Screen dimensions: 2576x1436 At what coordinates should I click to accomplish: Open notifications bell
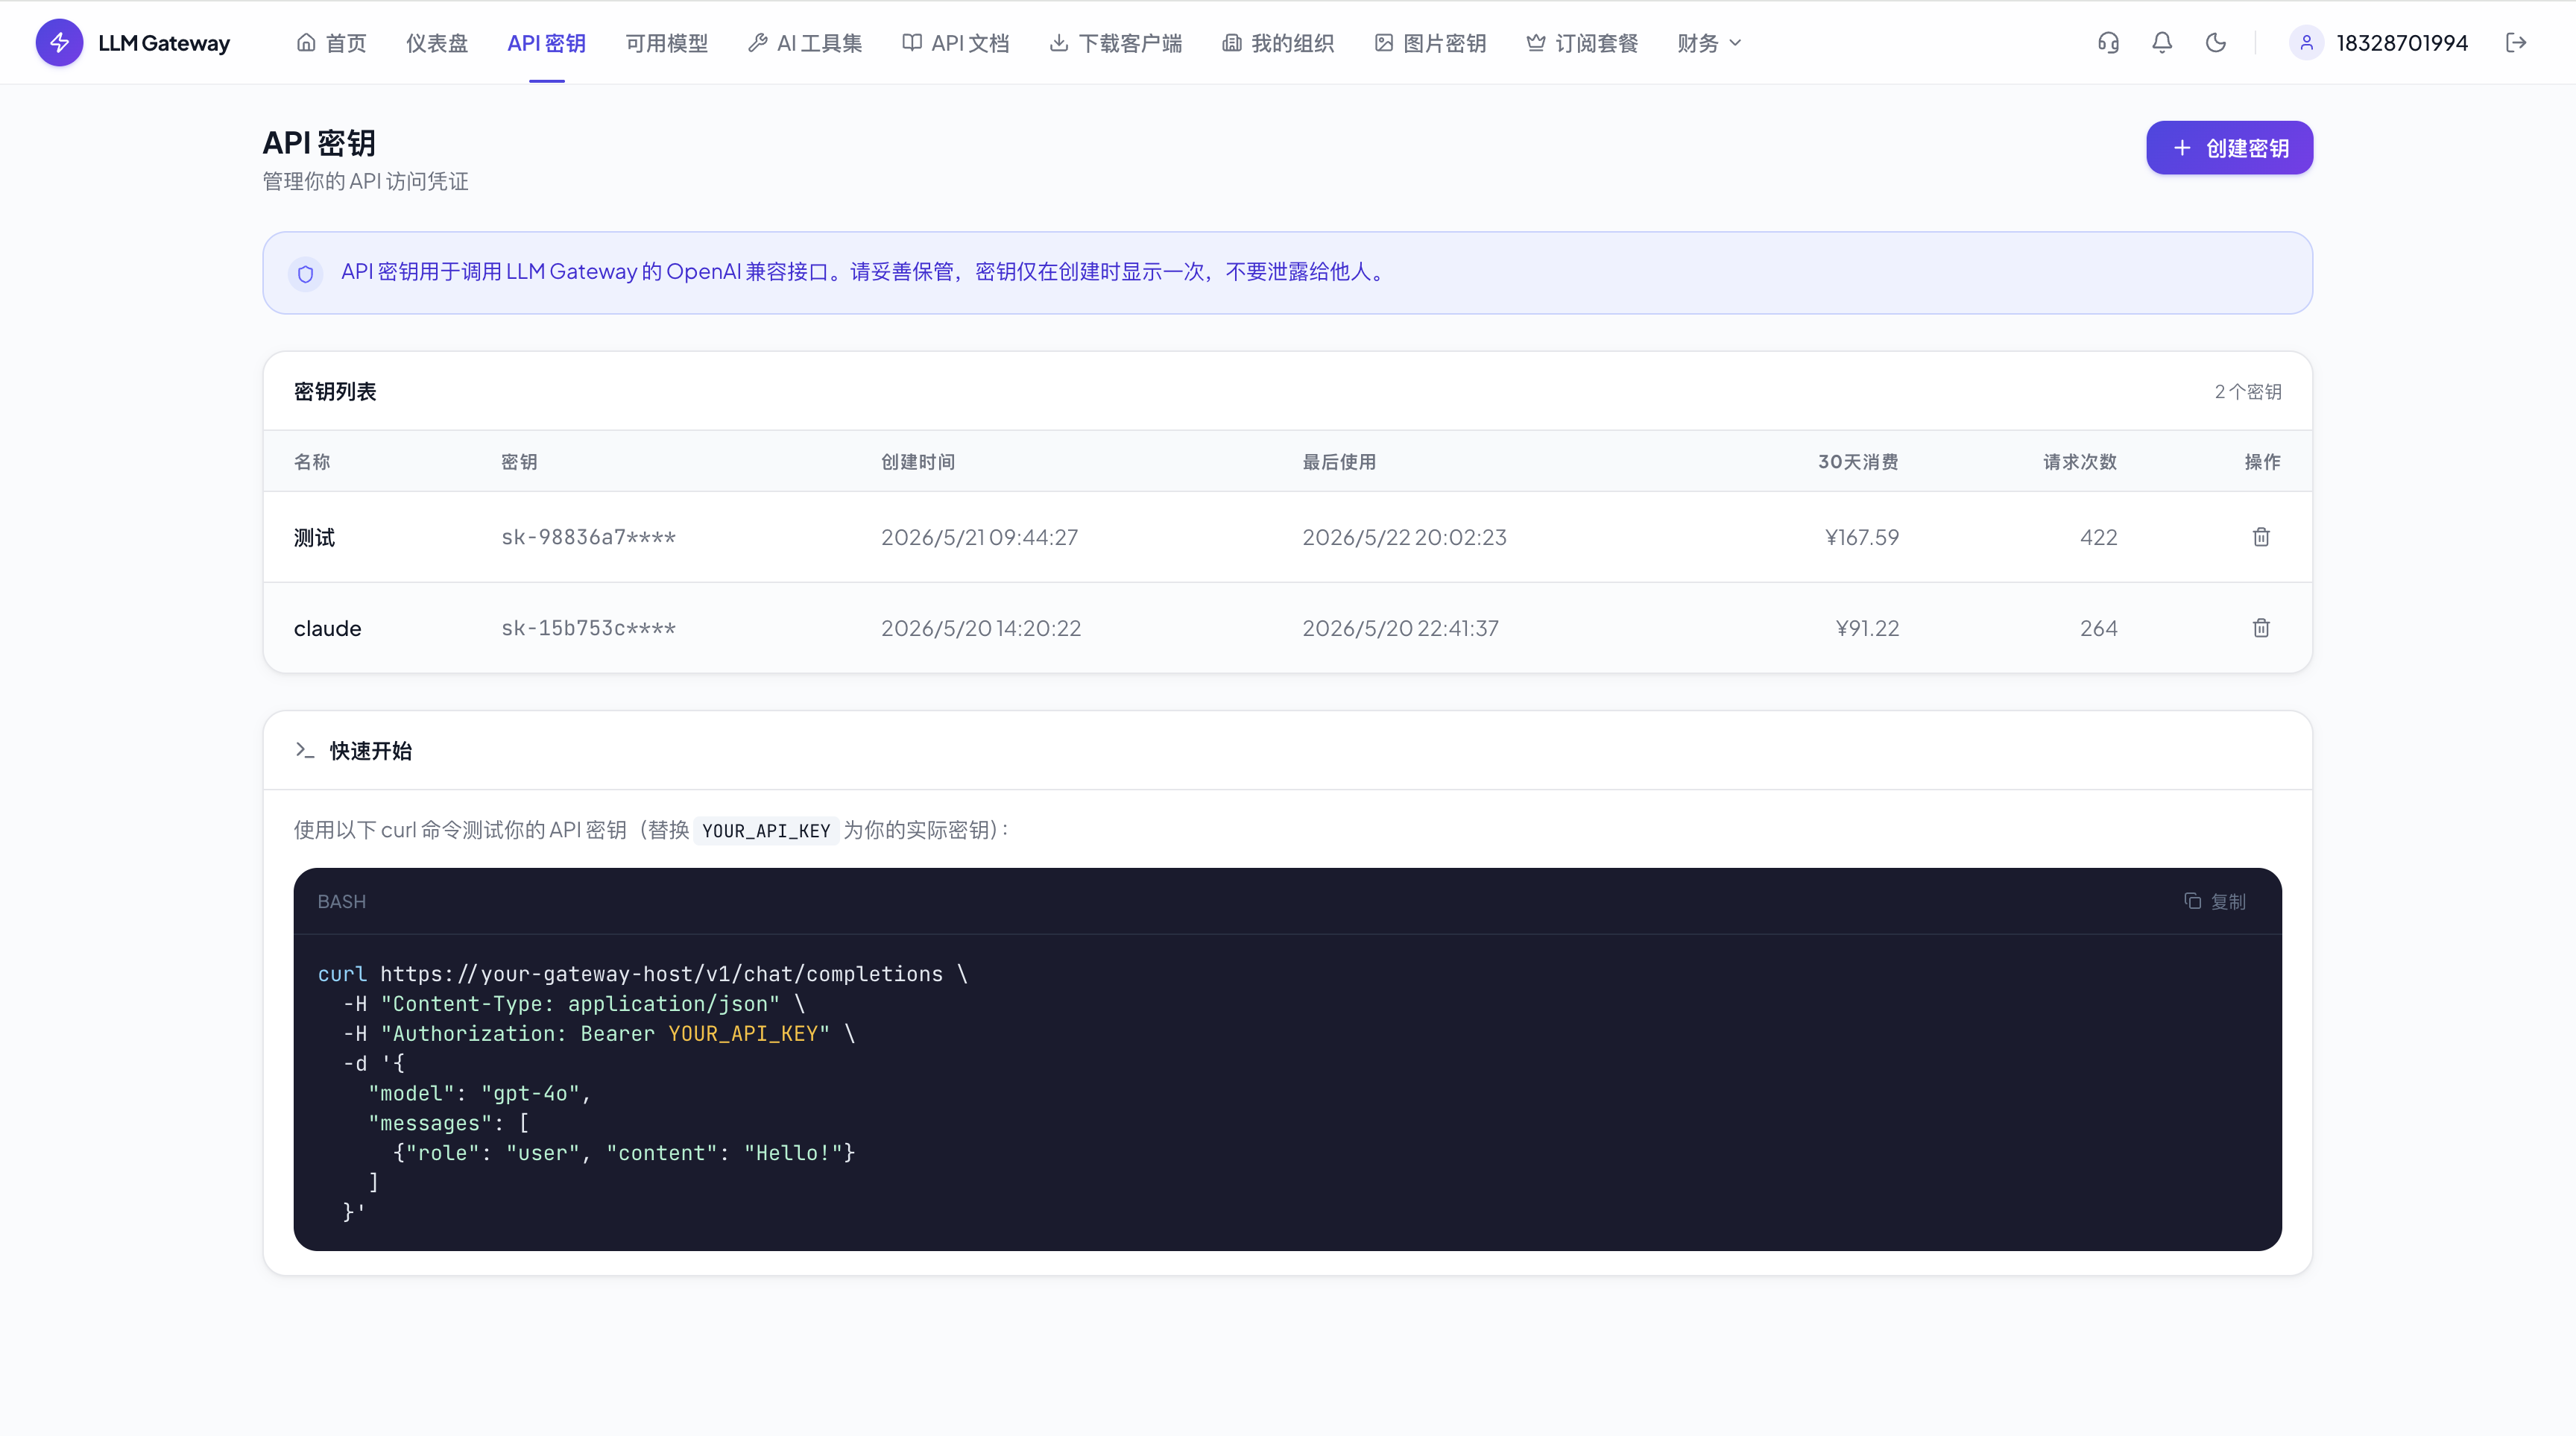(x=2162, y=43)
